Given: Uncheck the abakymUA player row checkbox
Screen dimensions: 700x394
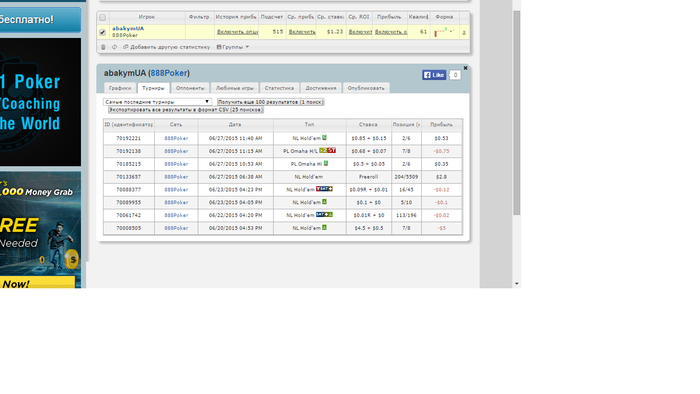Looking at the screenshot, I should click(x=103, y=32).
